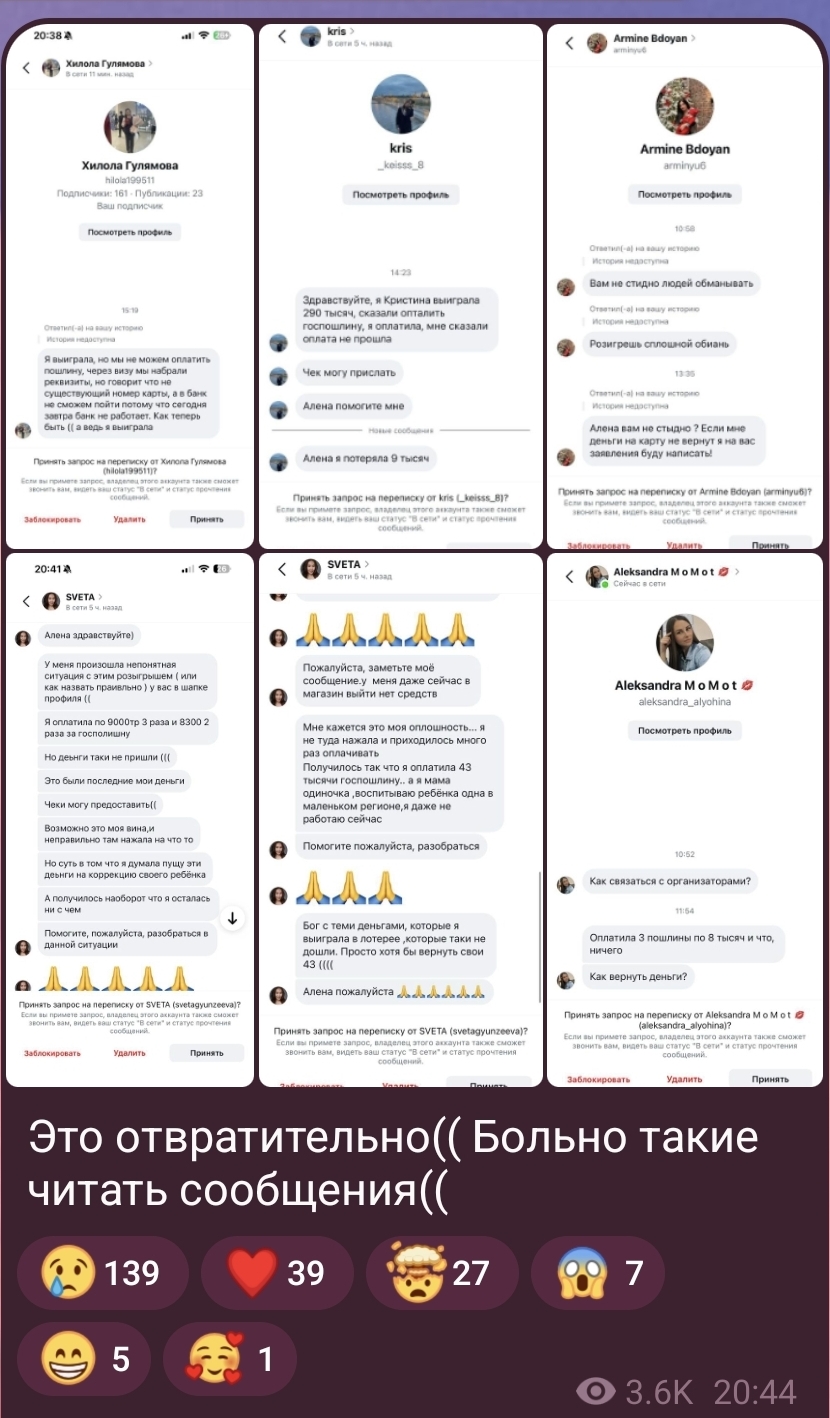The image size is (830, 1418).
Task: Expand the Aleksandra MoMot header chevron
Action: [737, 572]
